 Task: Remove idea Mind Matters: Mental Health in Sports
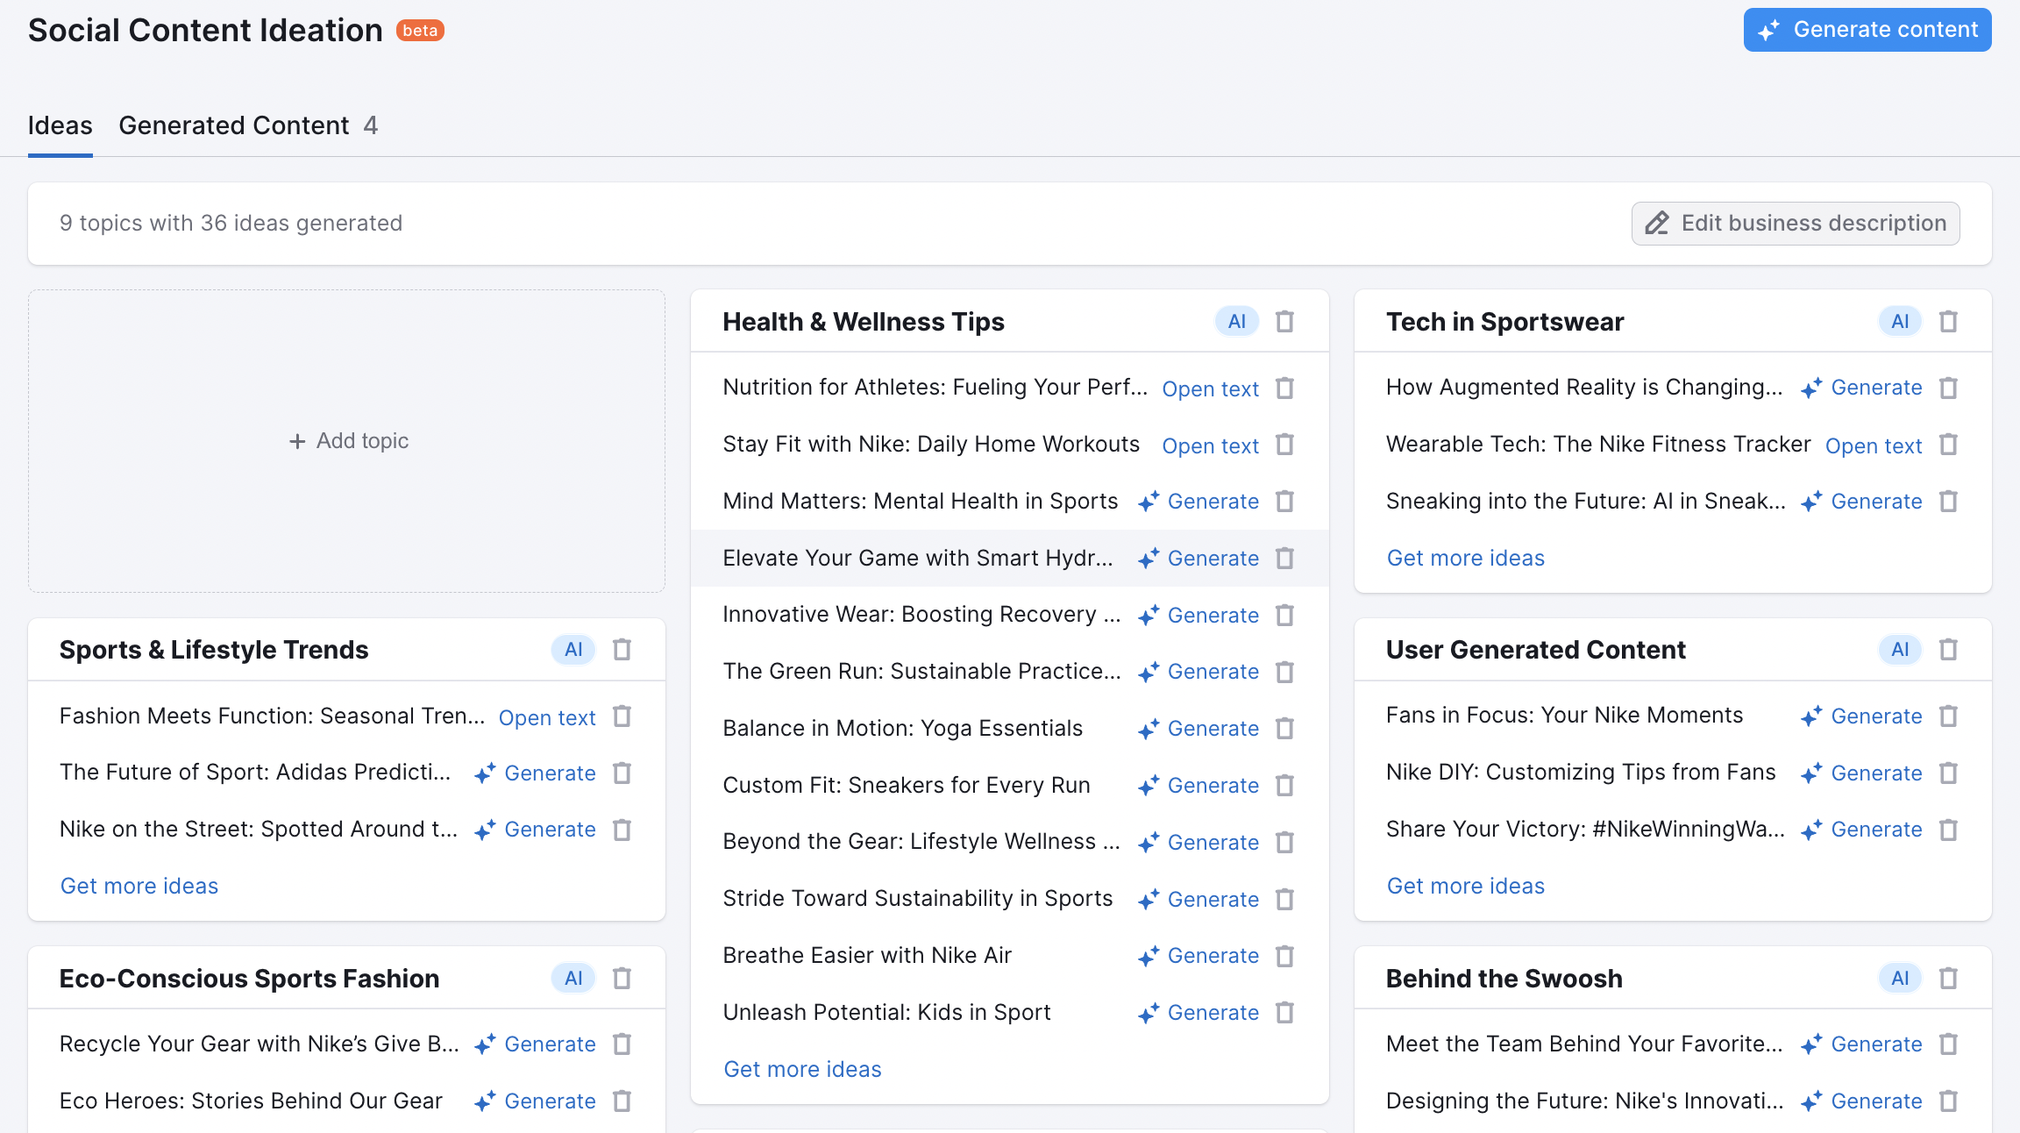pos(1285,501)
